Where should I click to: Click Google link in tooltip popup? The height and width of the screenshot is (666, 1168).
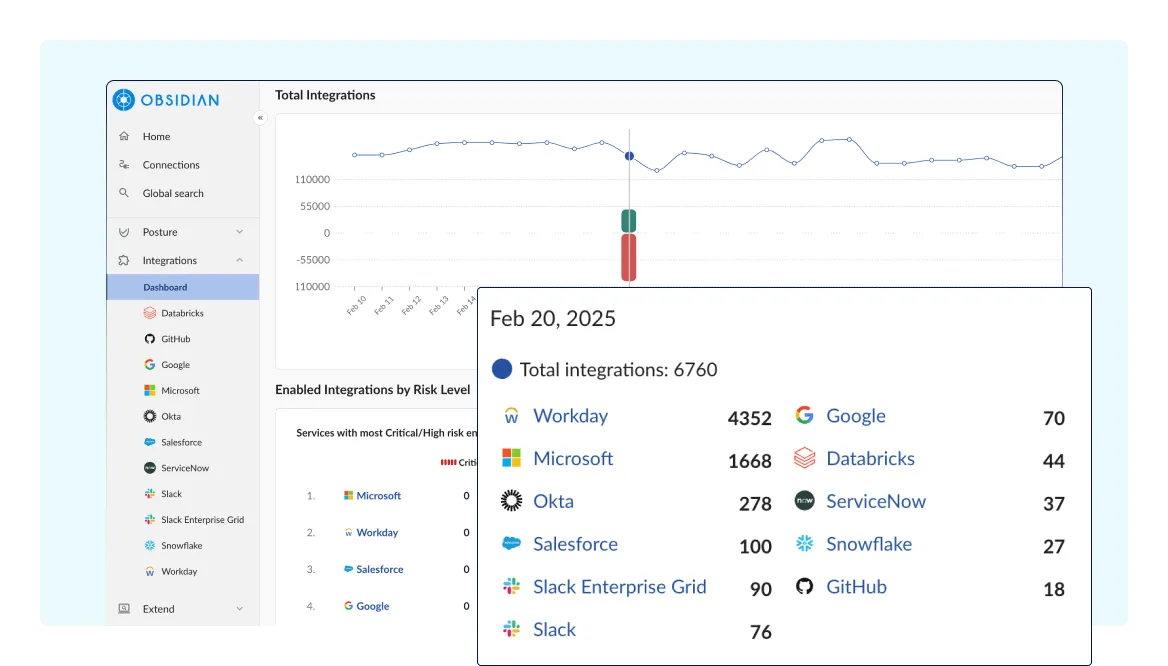coord(856,416)
